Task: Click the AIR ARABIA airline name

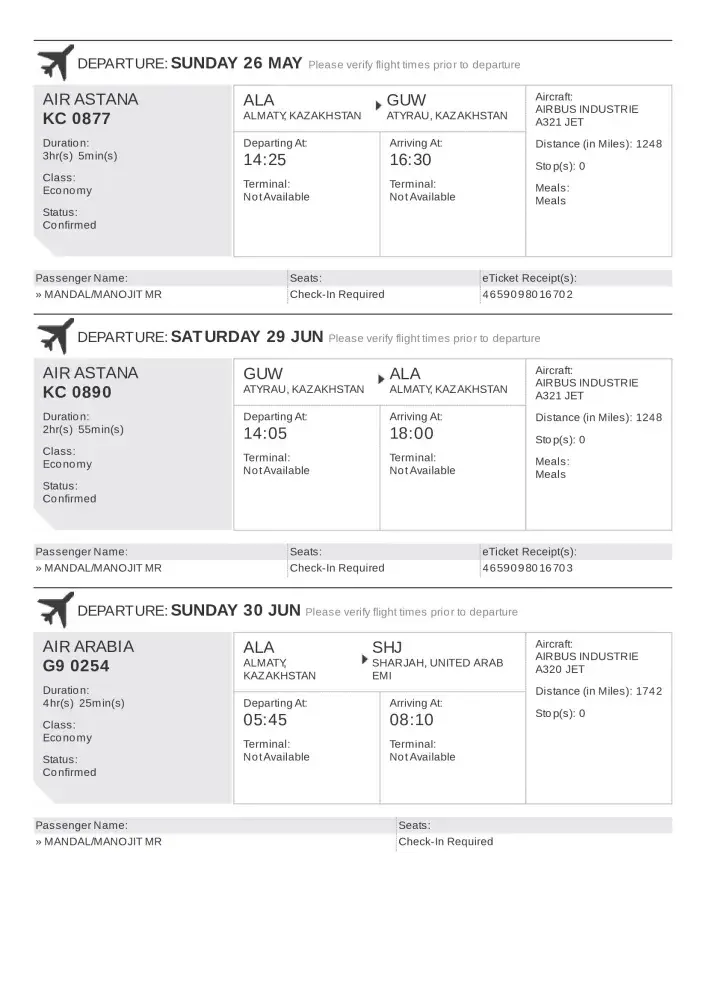Action: tap(88, 647)
